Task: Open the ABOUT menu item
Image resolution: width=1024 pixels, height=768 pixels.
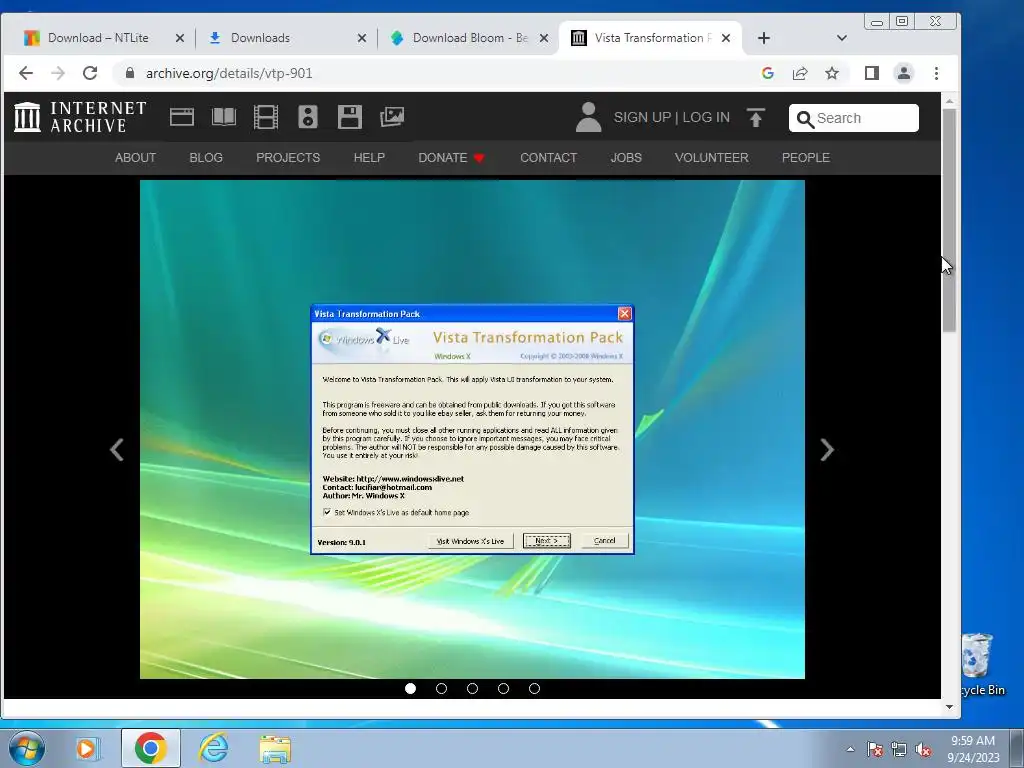Action: coord(135,157)
